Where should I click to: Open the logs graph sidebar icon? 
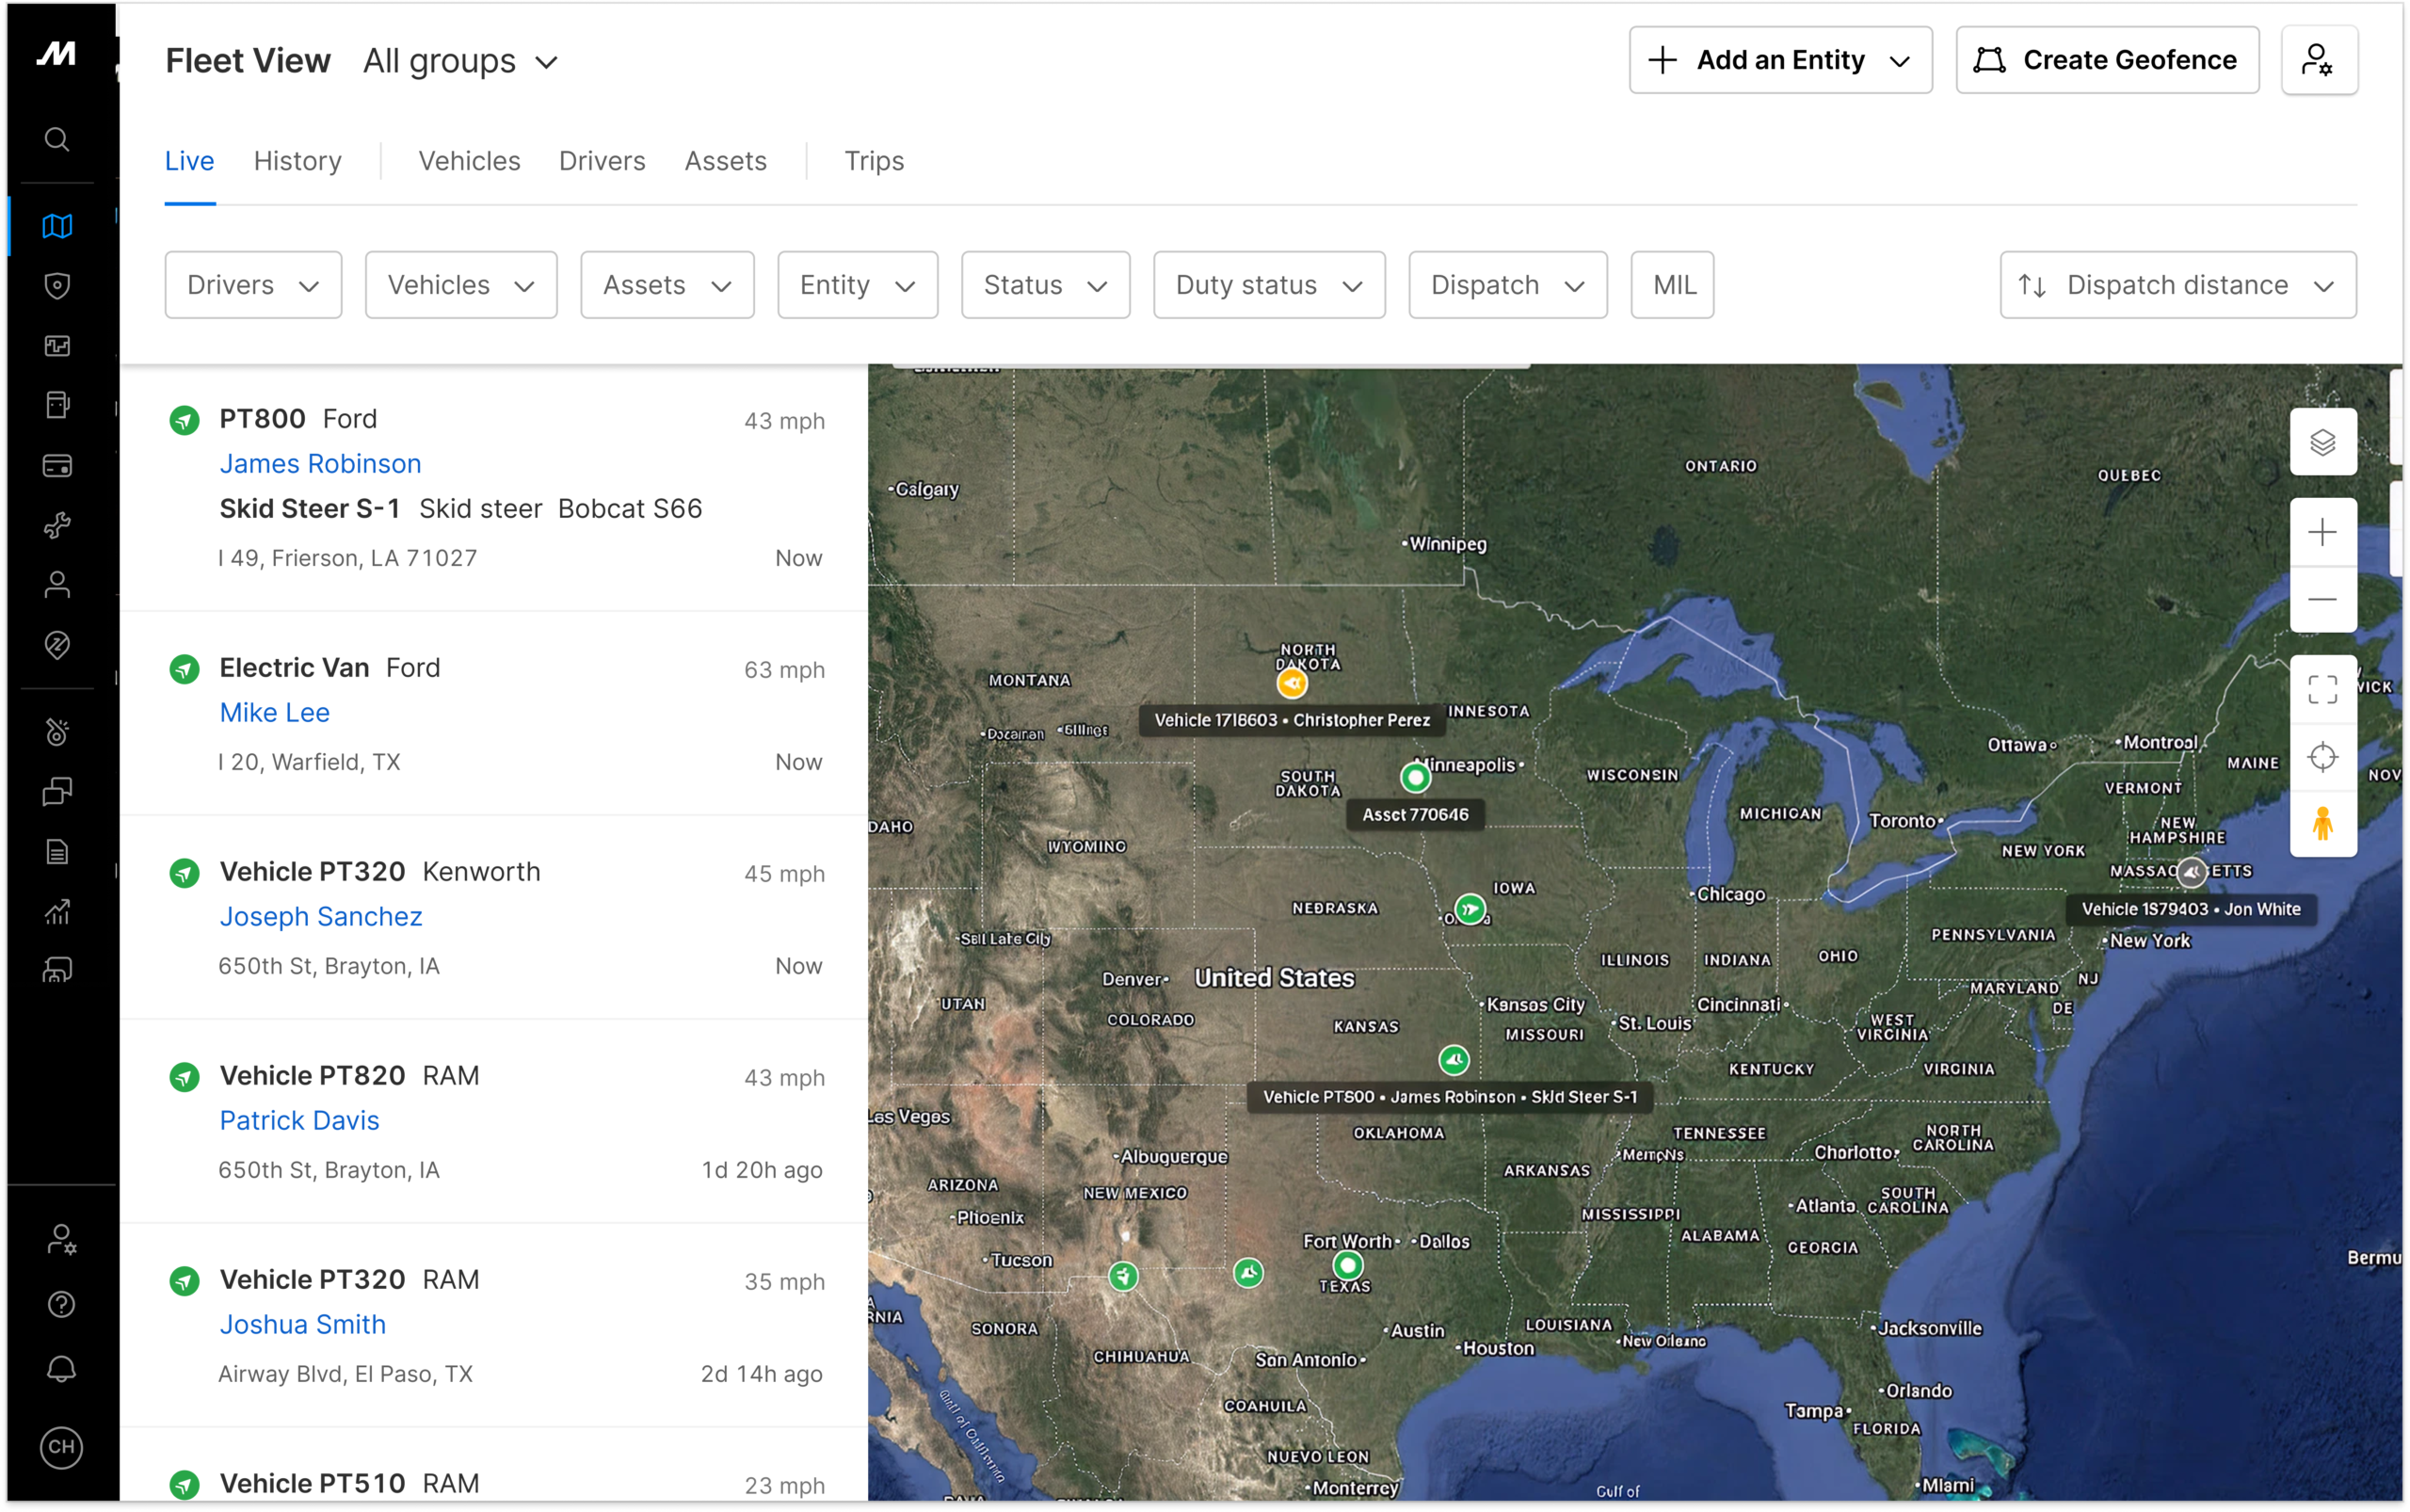57,346
